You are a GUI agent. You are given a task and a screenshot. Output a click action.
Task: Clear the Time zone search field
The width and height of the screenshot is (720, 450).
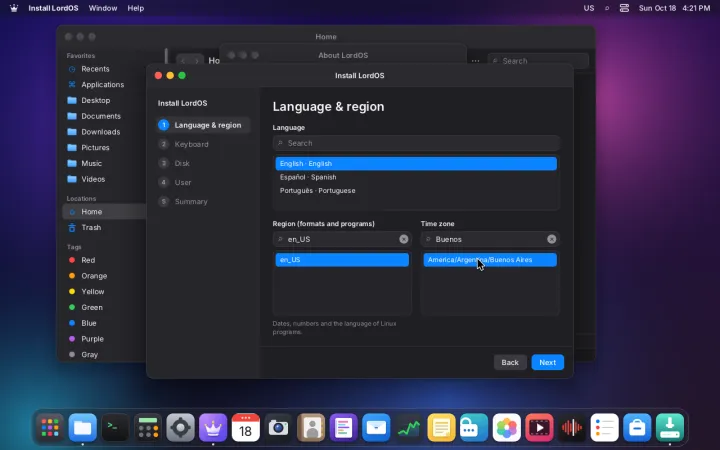[x=551, y=239]
